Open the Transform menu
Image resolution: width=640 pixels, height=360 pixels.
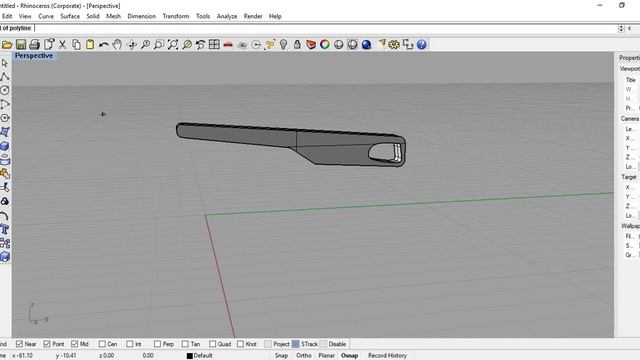(x=176, y=16)
